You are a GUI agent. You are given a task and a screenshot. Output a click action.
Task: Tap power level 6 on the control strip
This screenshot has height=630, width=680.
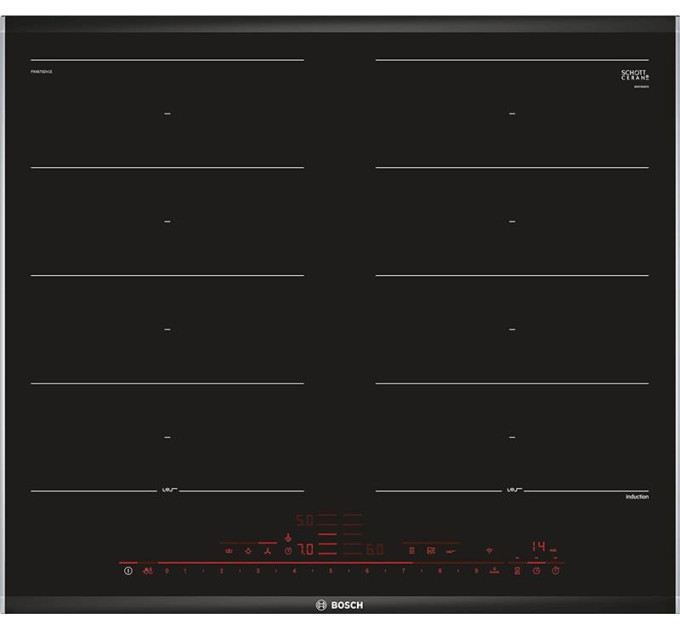tap(367, 571)
